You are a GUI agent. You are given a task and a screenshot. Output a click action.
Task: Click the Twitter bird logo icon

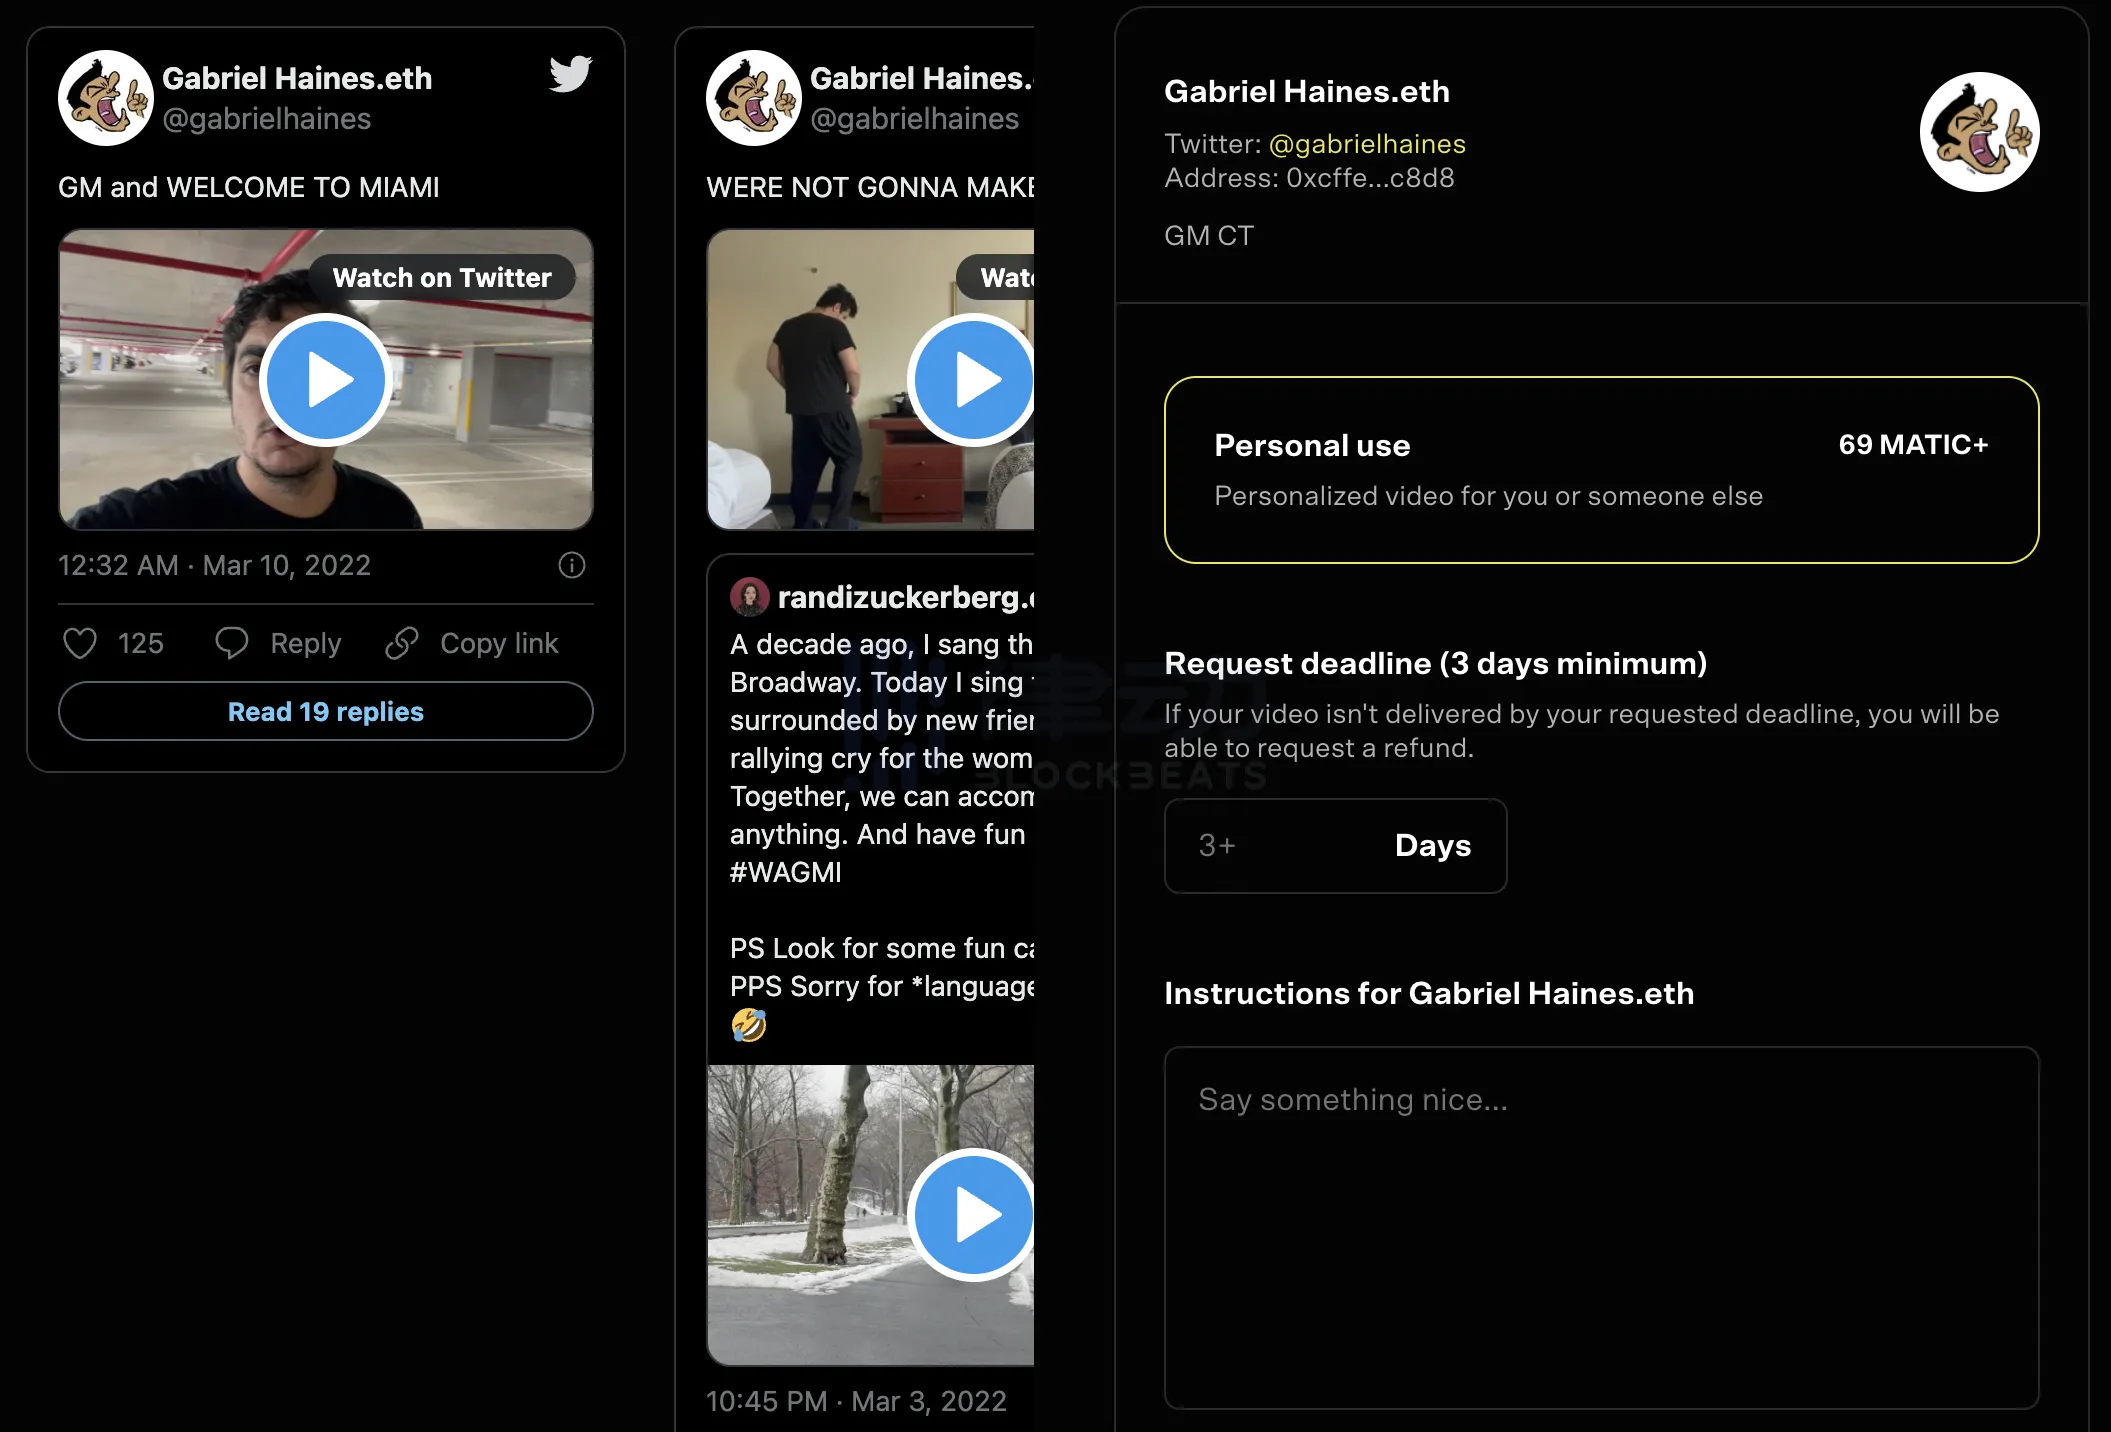[570, 74]
